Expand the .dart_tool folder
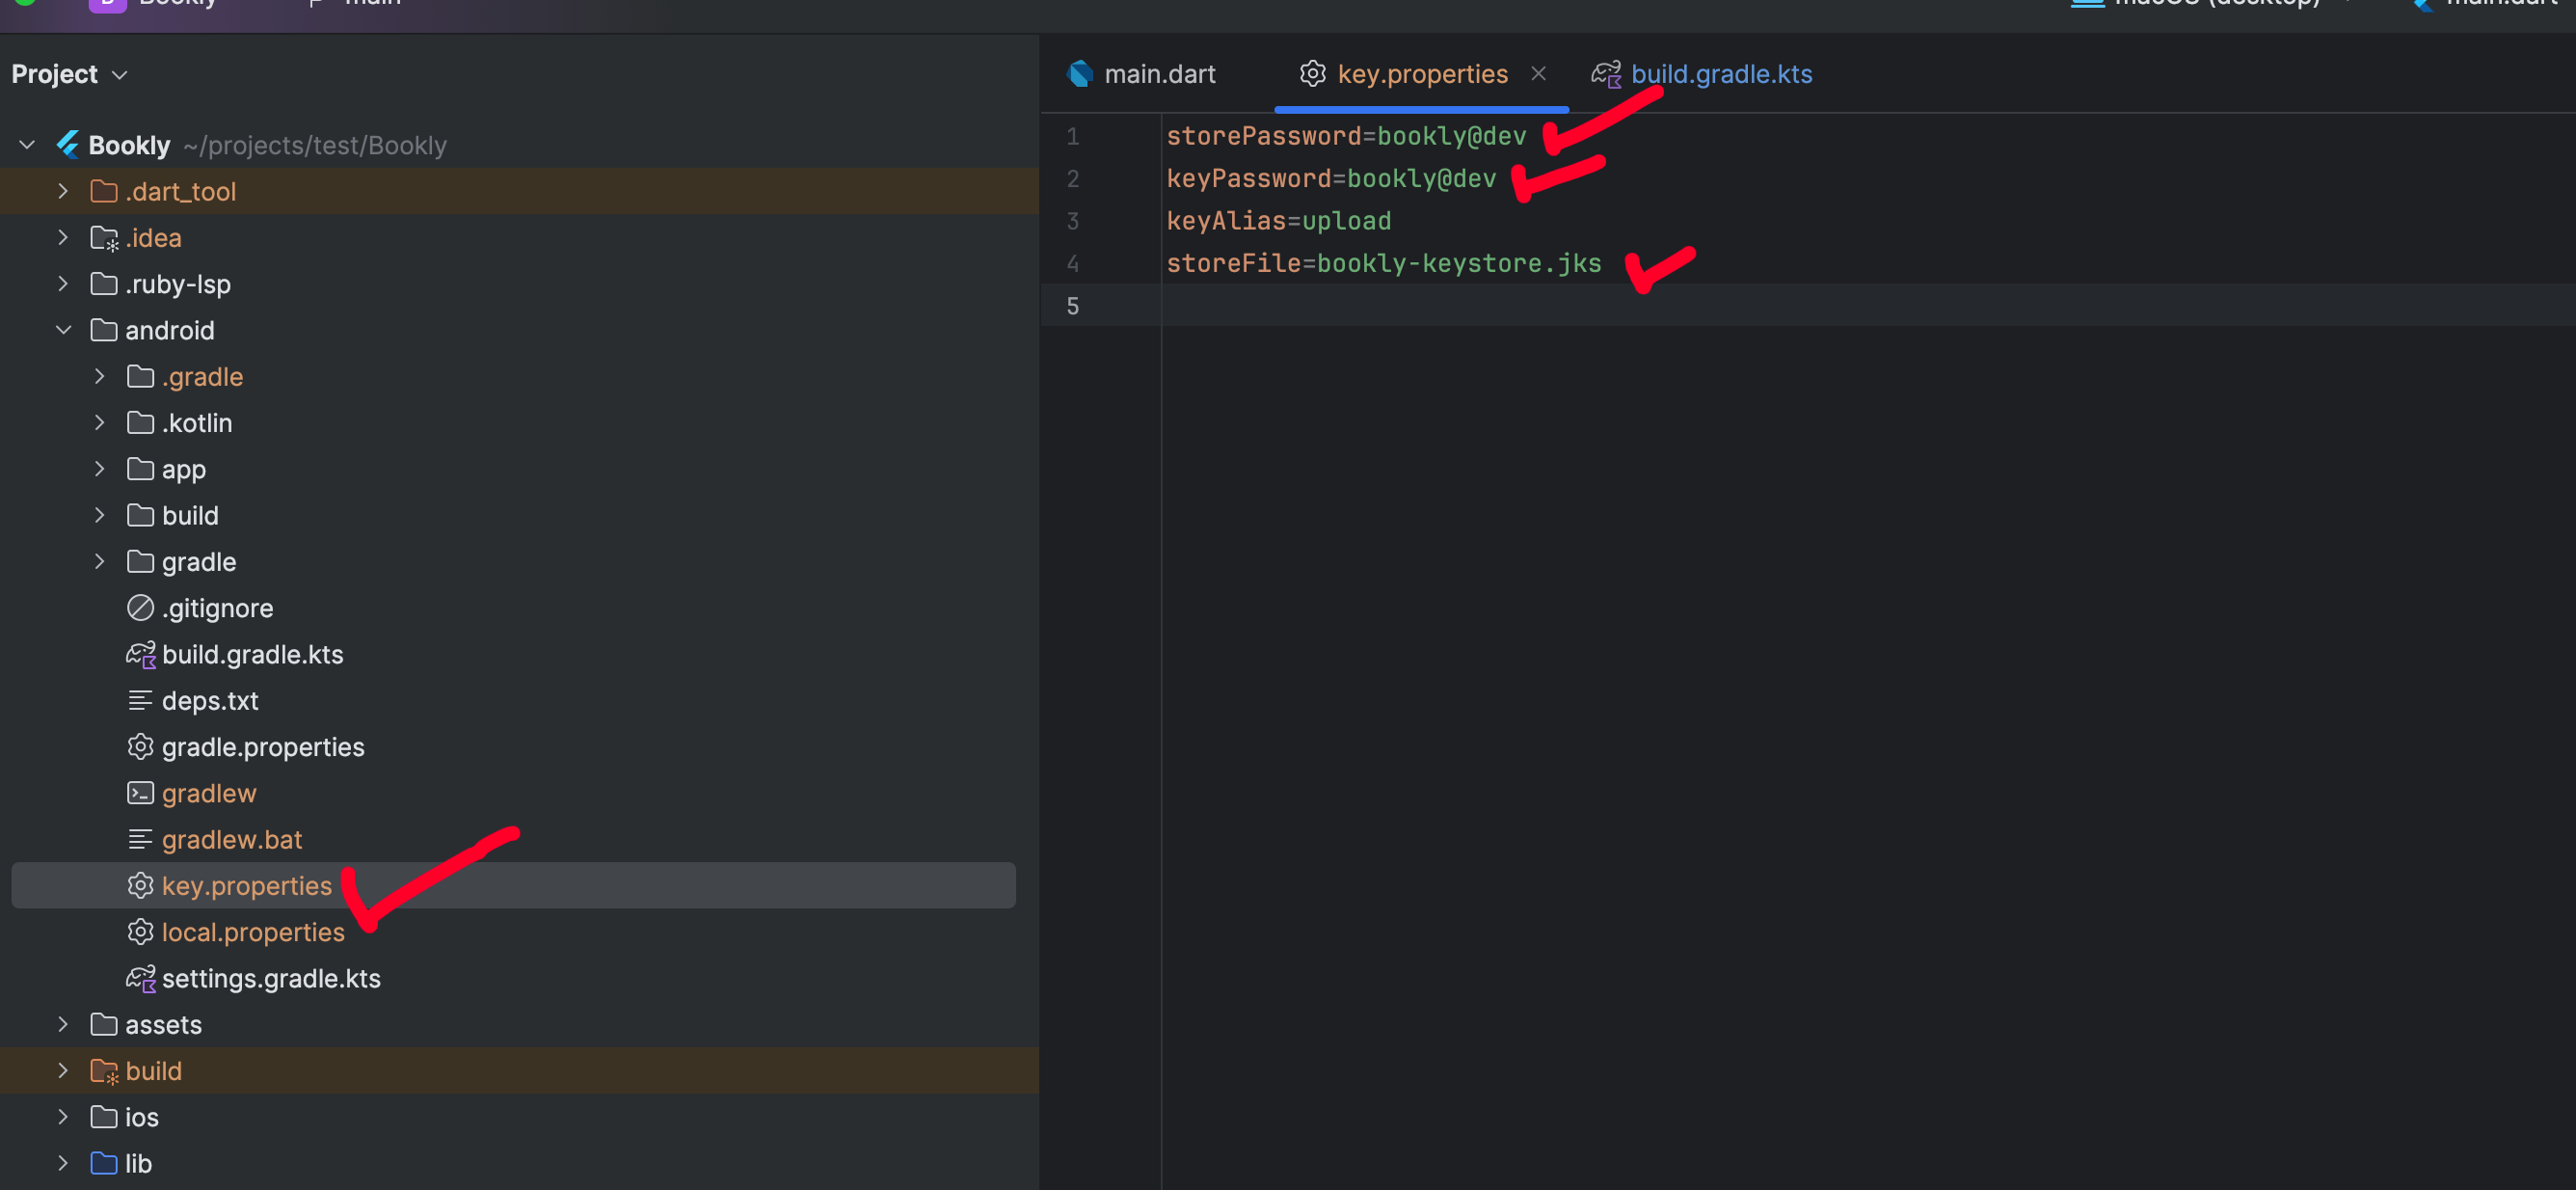This screenshot has width=2576, height=1190. point(63,191)
